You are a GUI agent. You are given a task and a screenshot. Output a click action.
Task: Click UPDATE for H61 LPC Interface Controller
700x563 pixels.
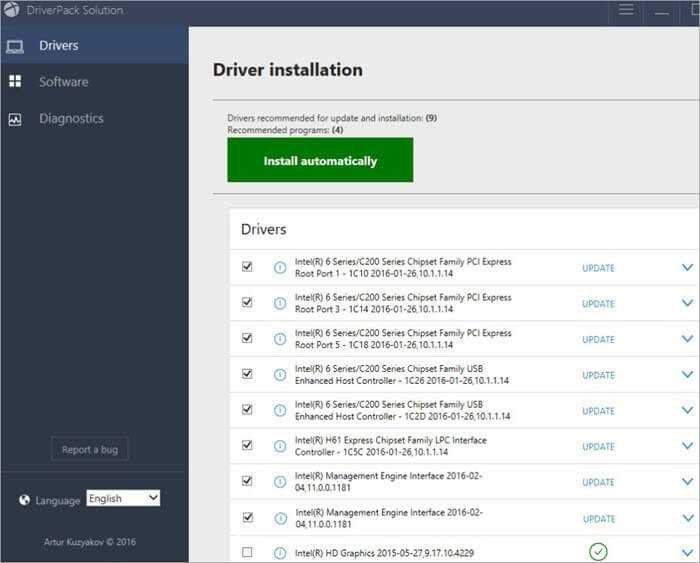[x=598, y=446]
